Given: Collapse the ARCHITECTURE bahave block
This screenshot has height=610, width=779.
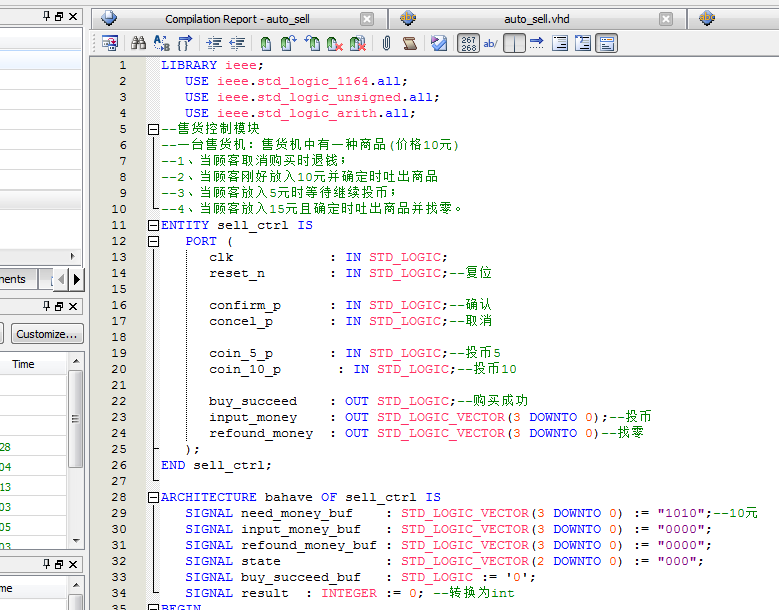Looking at the screenshot, I should click(x=153, y=497).
